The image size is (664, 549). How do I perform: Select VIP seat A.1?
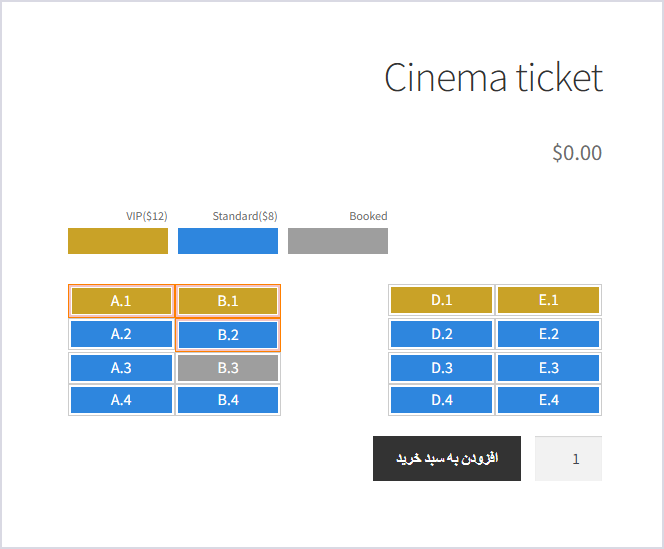(121, 301)
